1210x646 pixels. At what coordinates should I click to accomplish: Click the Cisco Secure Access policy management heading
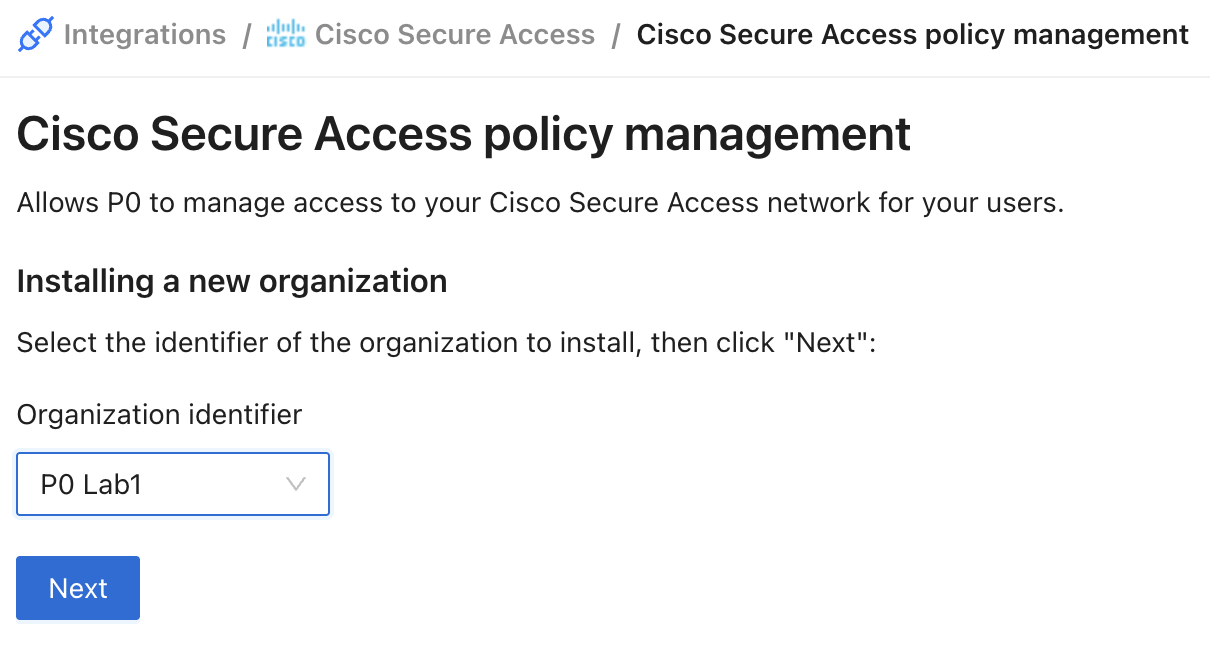tap(463, 133)
